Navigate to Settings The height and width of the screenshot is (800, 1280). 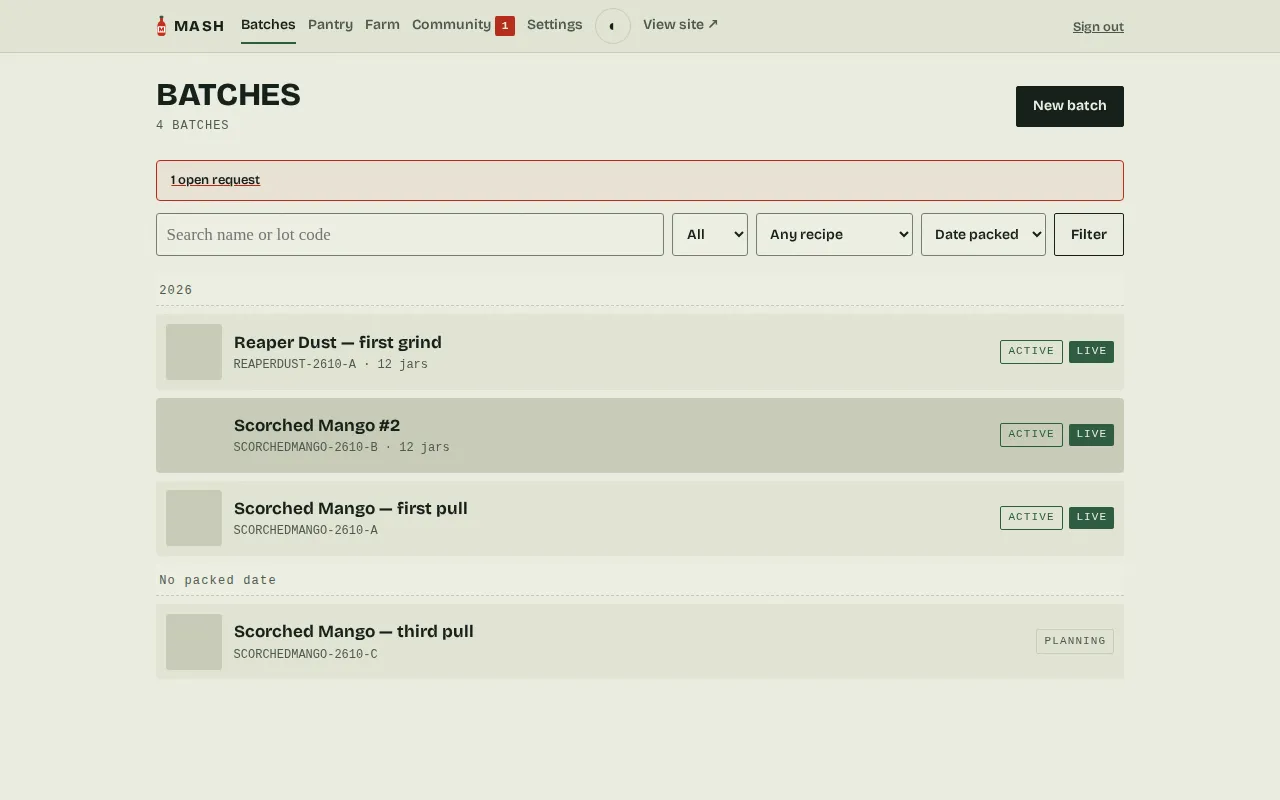(x=555, y=25)
